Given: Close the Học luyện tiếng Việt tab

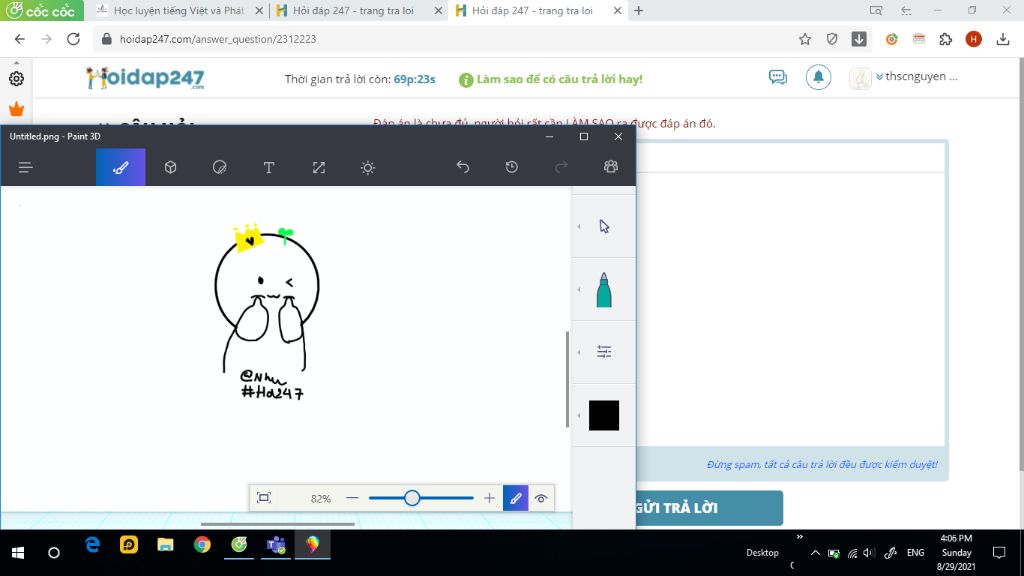Looking at the screenshot, I should (259, 10).
